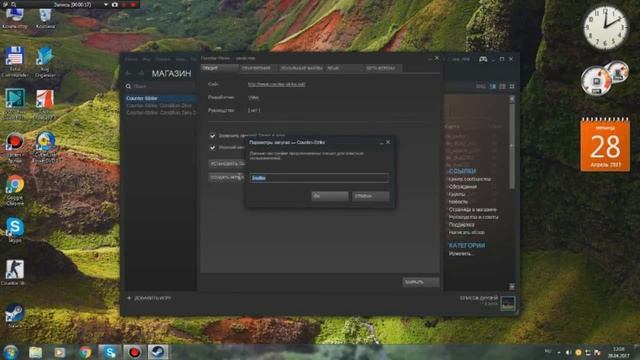Click the plus icon beside Add a game

[129, 298]
